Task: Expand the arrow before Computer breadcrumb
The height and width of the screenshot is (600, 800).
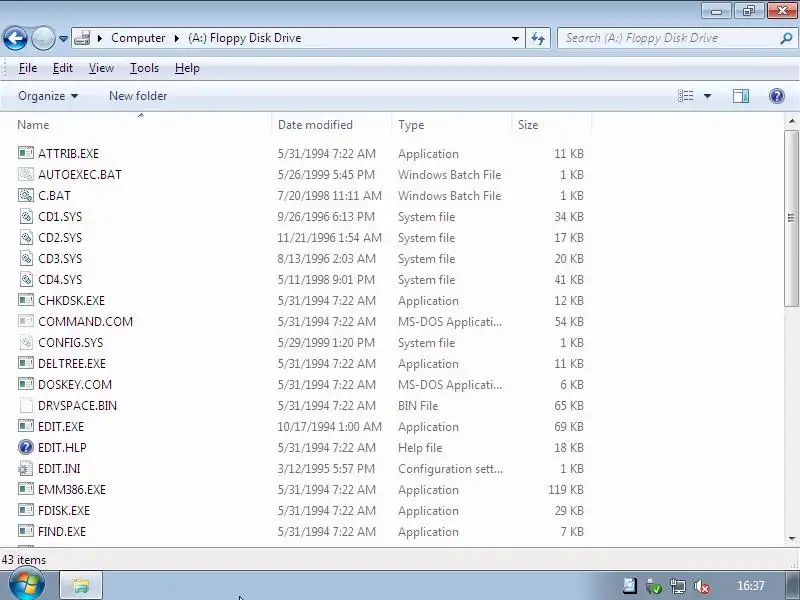Action: click(x=100, y=38)
